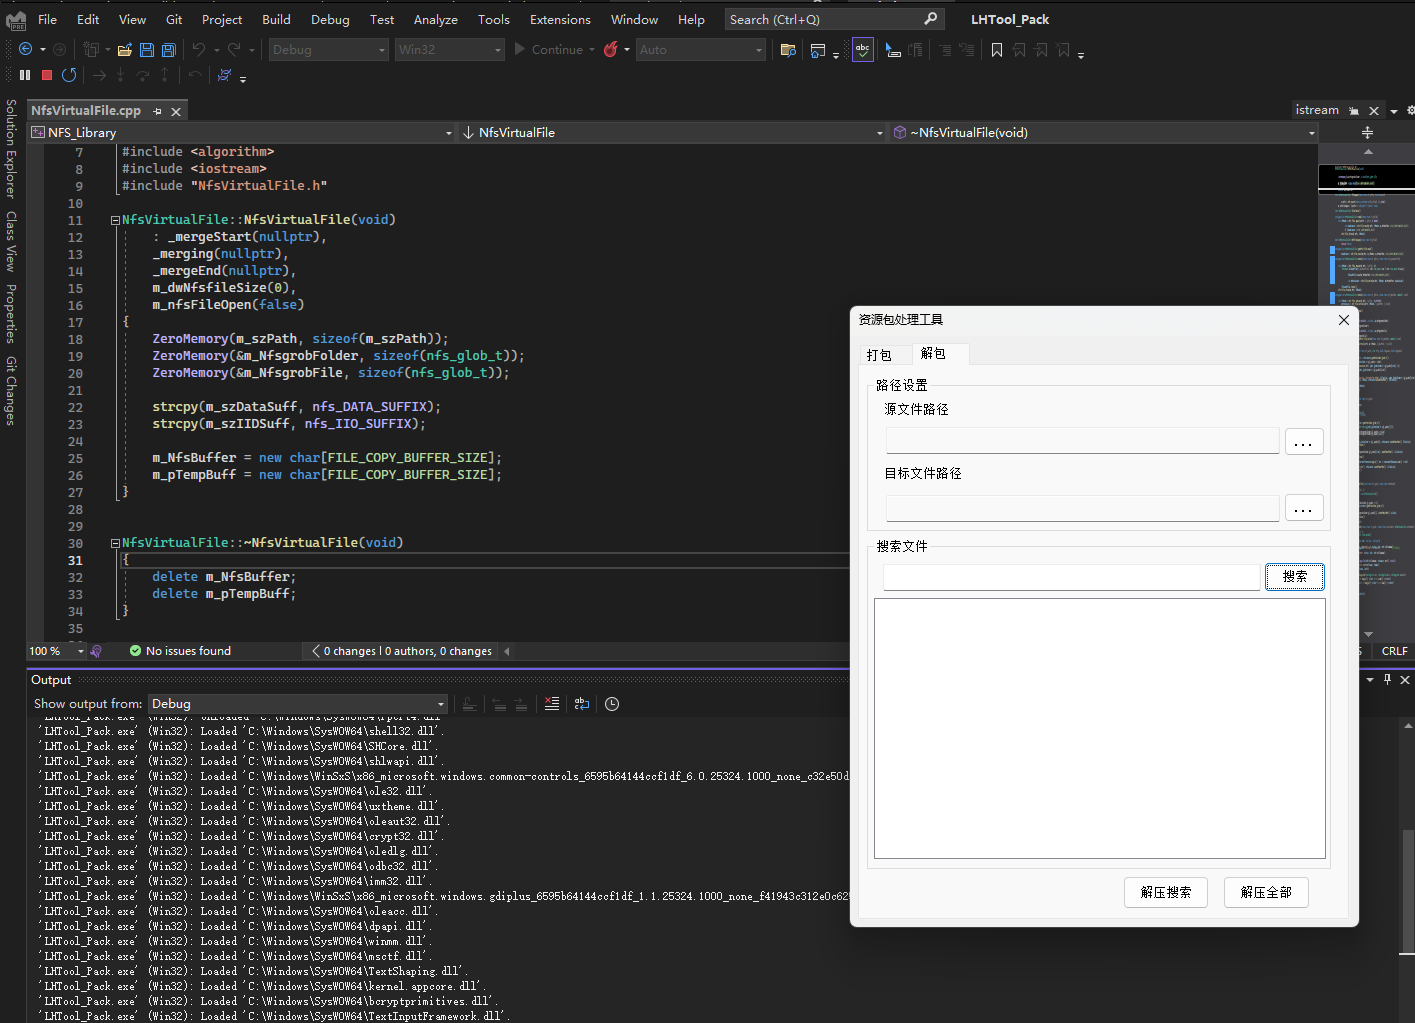Click the 目标文件路径 text field
The image size is (1415, 1023).
(1082, 508)
